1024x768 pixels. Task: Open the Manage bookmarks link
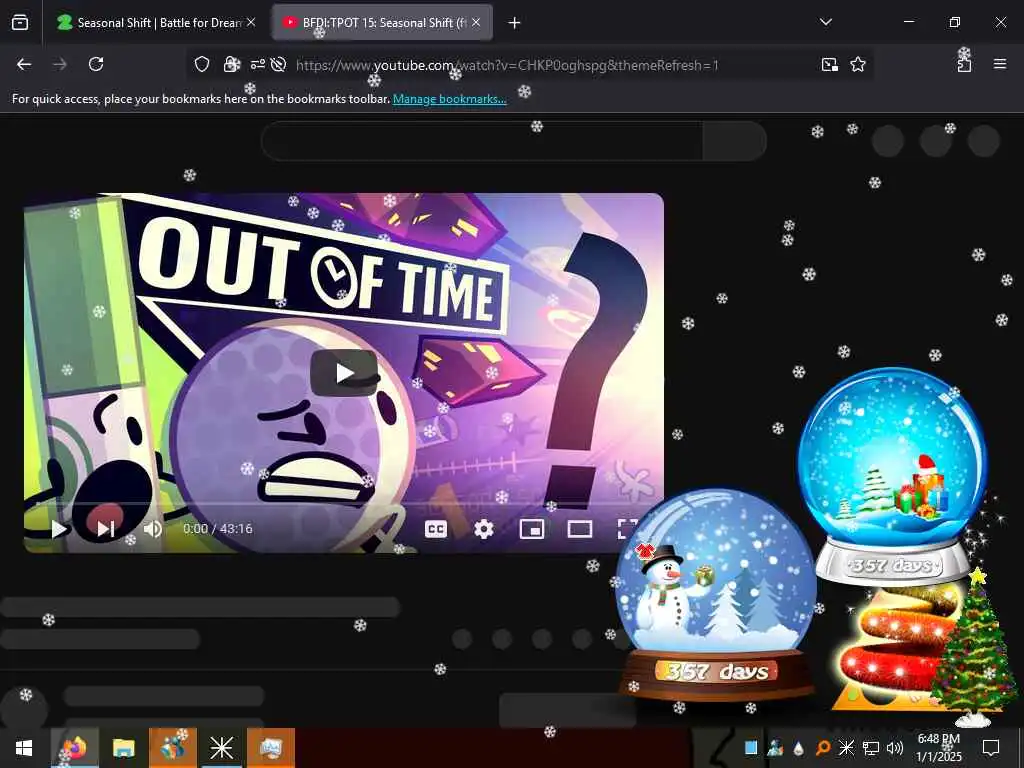[x=449, y=99]
